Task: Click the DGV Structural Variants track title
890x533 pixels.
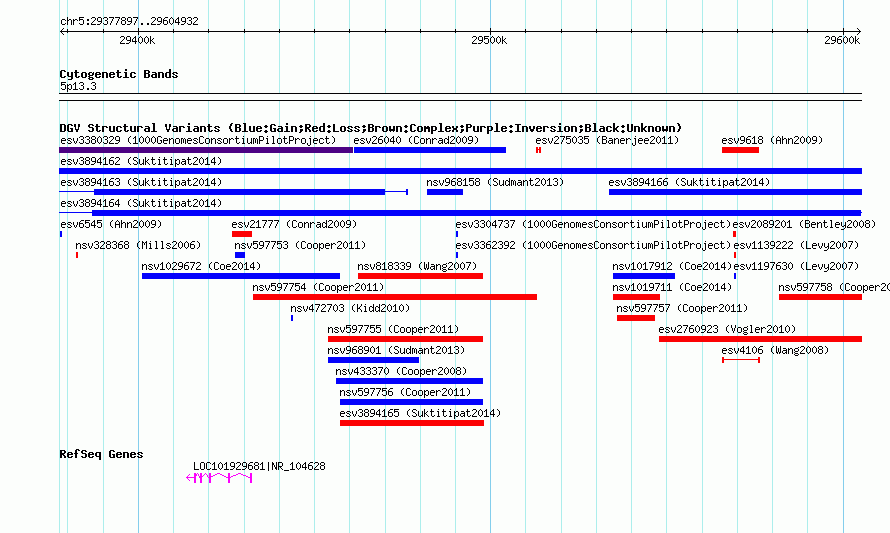Action: pyautogui.click(x=371, y=128)
